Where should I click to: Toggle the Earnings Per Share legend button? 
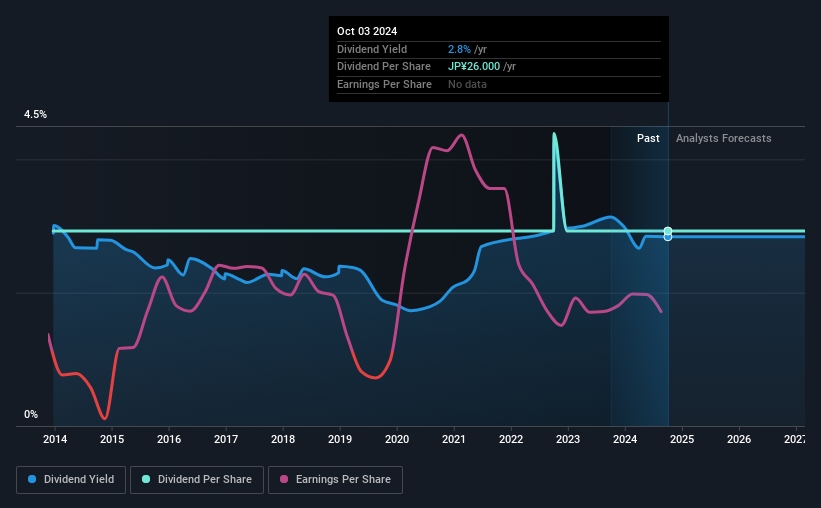[335, 480]
